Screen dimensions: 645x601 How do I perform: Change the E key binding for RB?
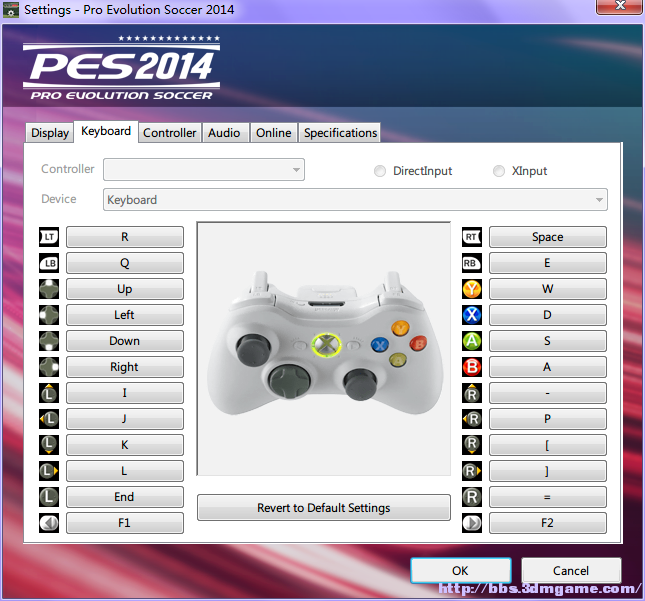pos(548,263)
